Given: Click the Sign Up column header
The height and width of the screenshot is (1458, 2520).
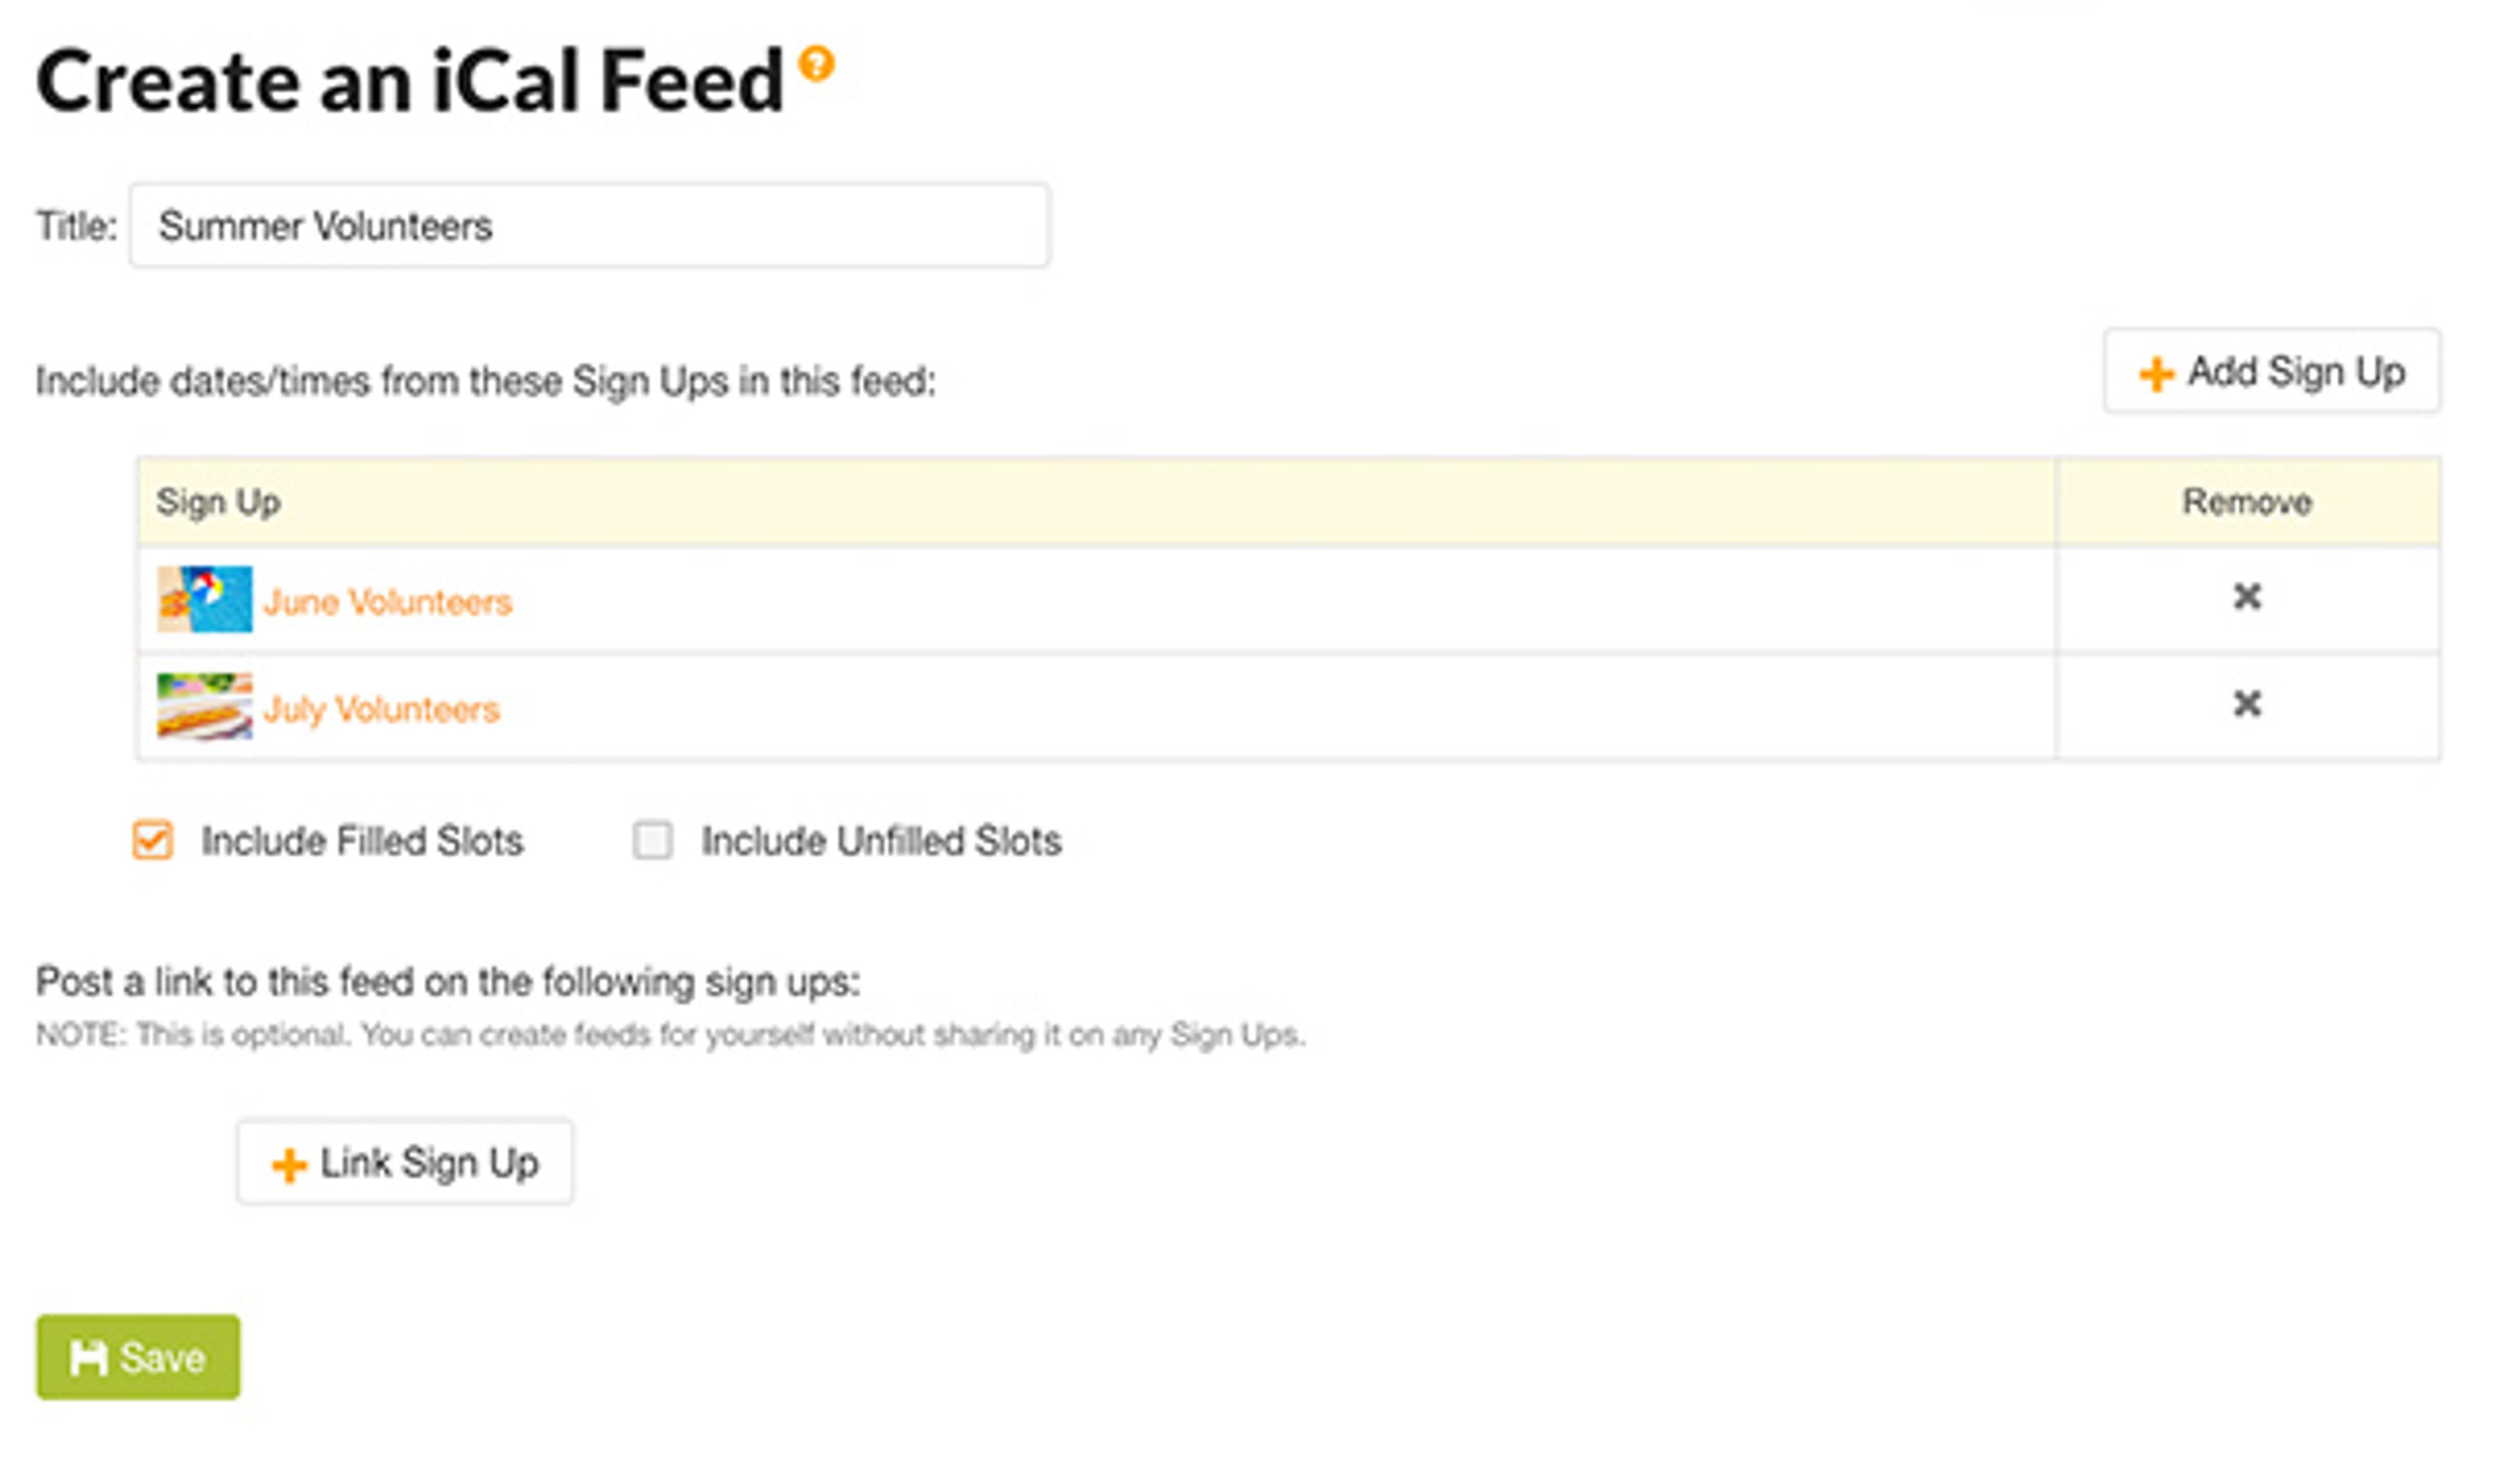Looking at the screenshot, I should (218, 502).
